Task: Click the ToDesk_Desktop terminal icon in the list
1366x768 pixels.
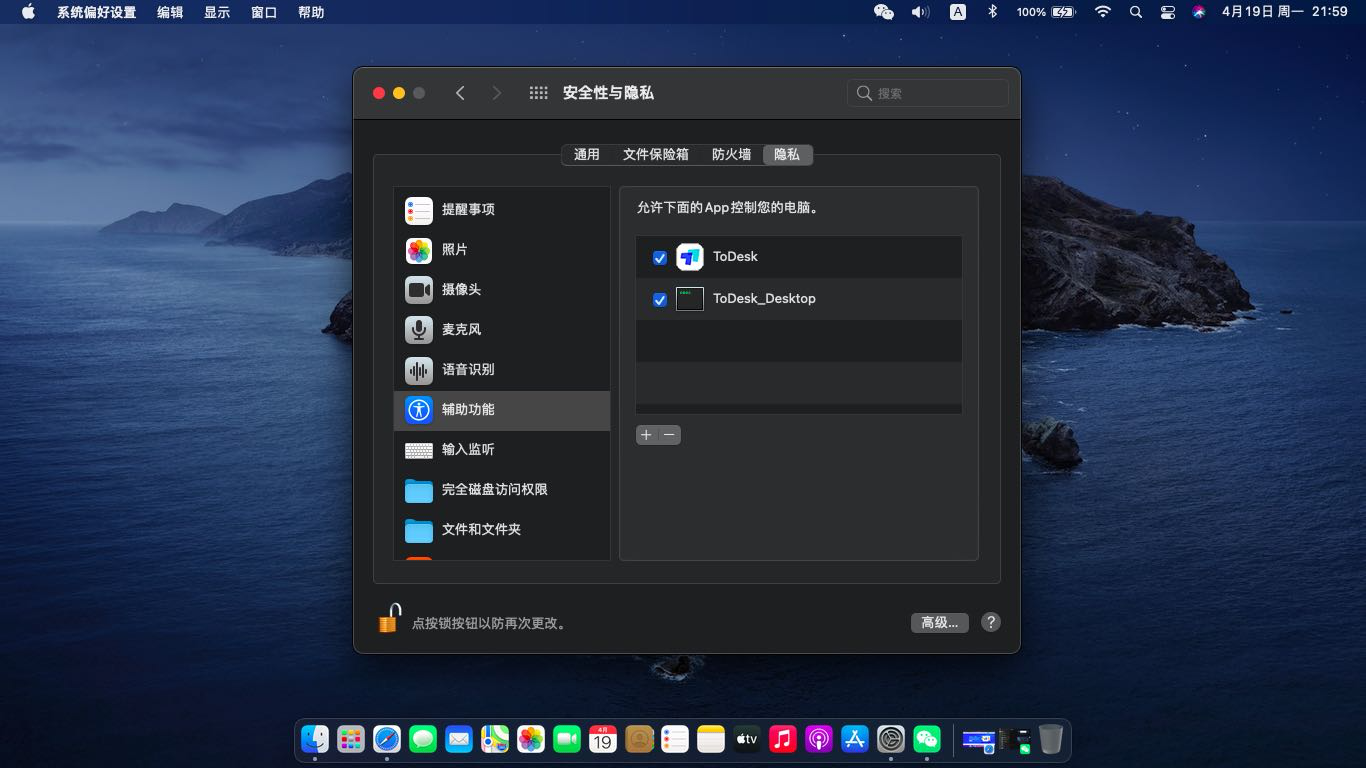Action: point(690,299)
